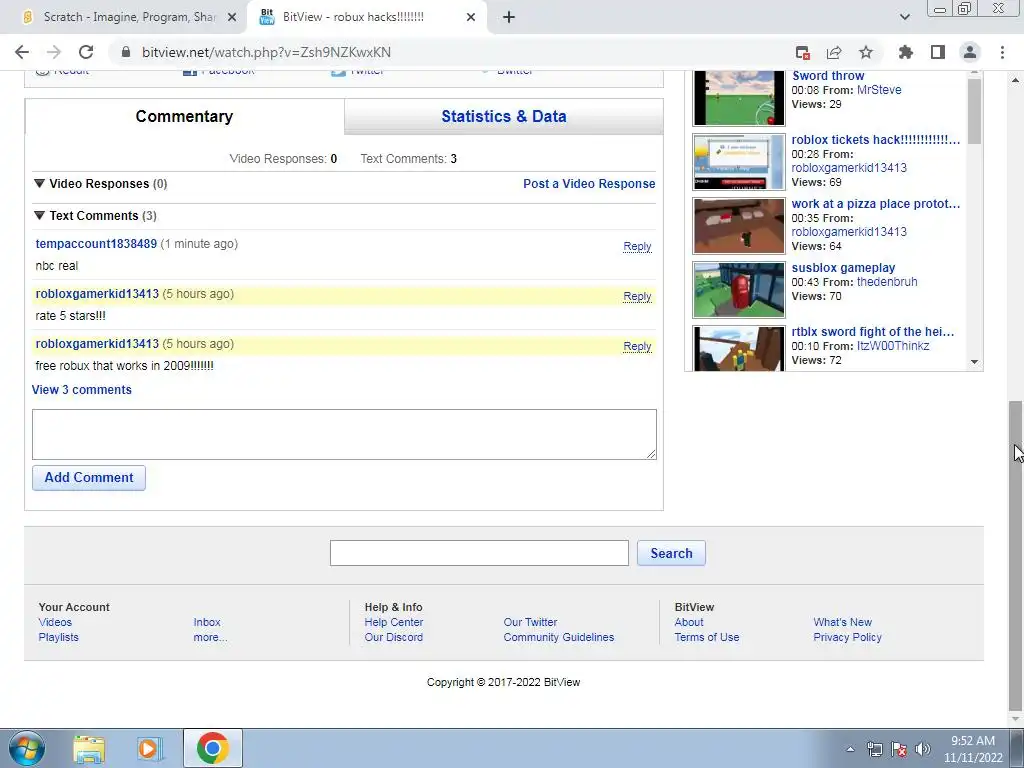The width and height of the screenshot is (1024, 768).
Task: Open the Chrome extensions puzzle icon
Action: click(x=905, y=52)
